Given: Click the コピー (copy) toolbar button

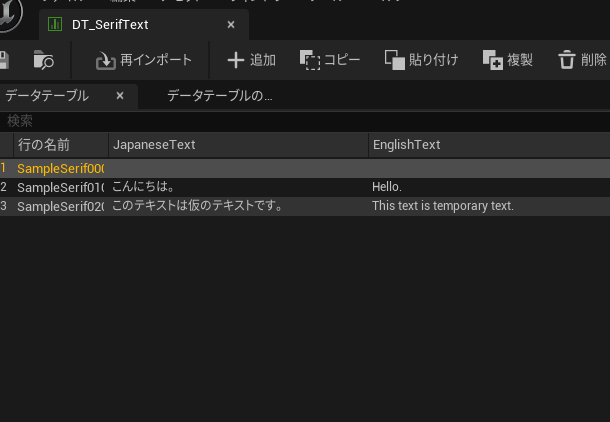Looking at the screenshot, I should click(x=330, y=60).
